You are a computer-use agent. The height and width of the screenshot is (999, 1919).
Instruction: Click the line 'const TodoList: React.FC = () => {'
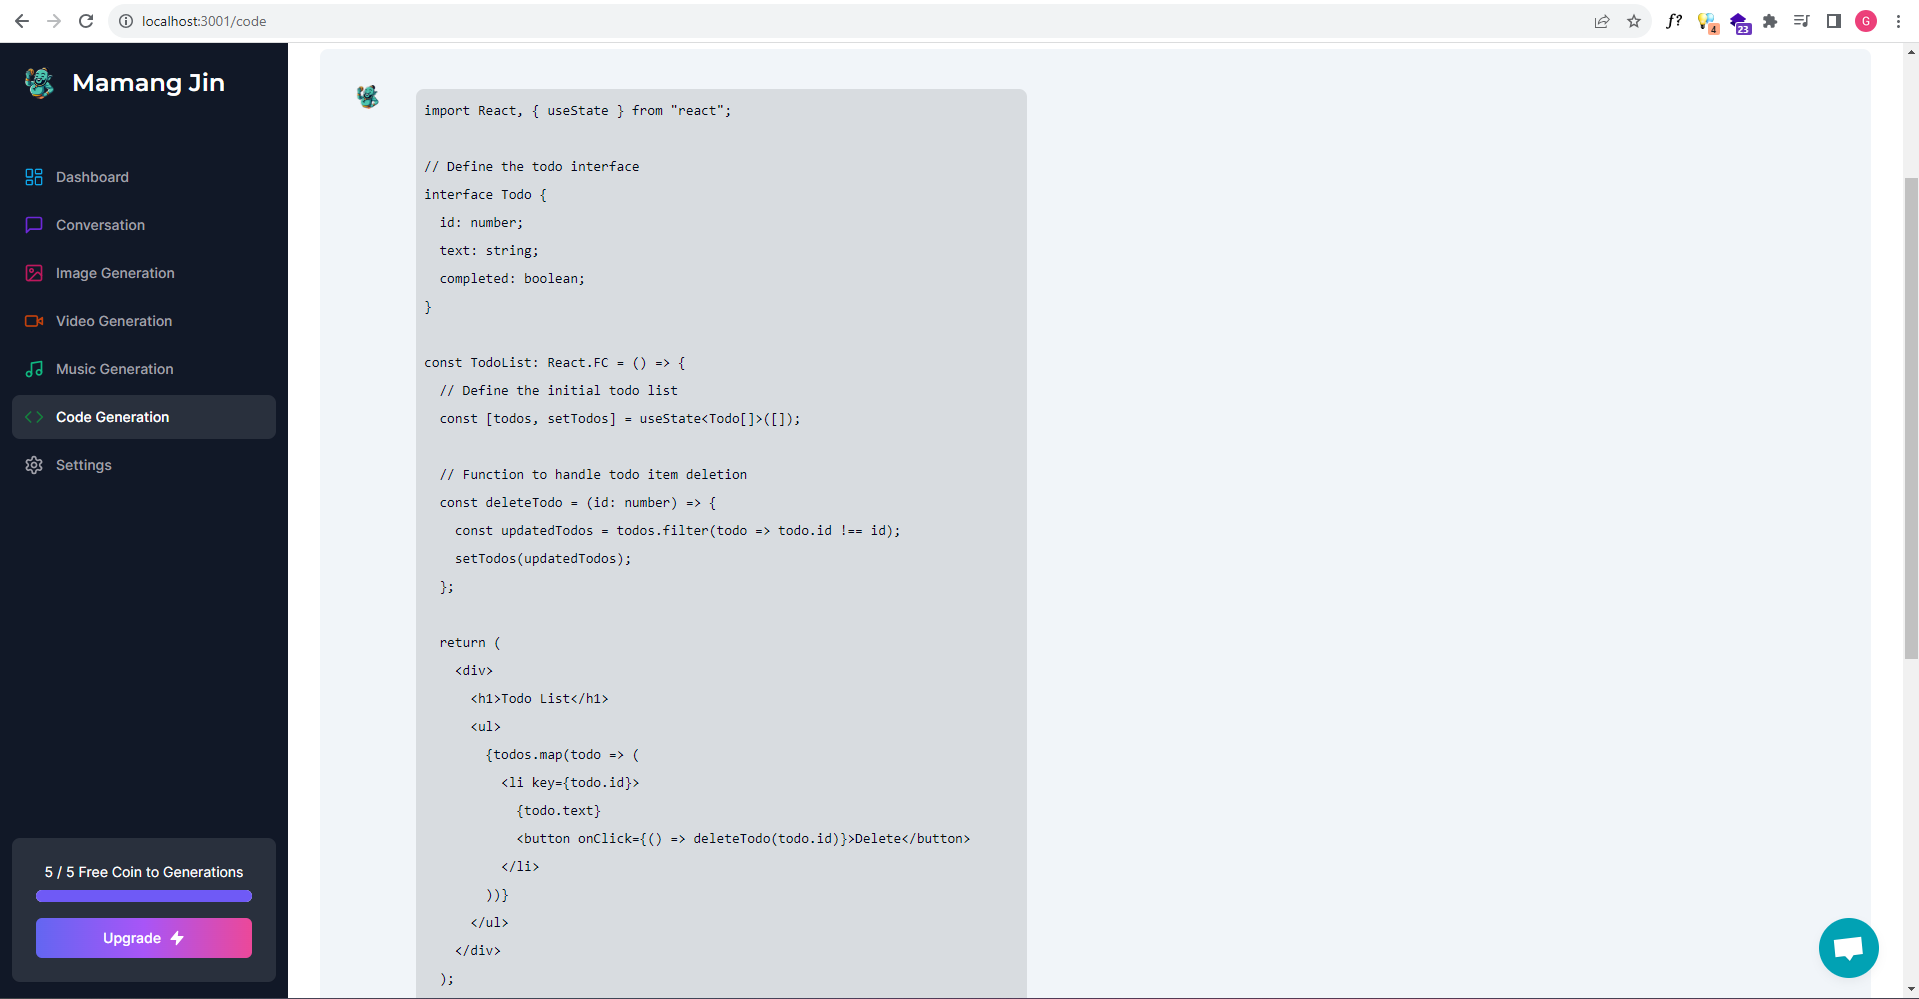click(x=555, y=363)
